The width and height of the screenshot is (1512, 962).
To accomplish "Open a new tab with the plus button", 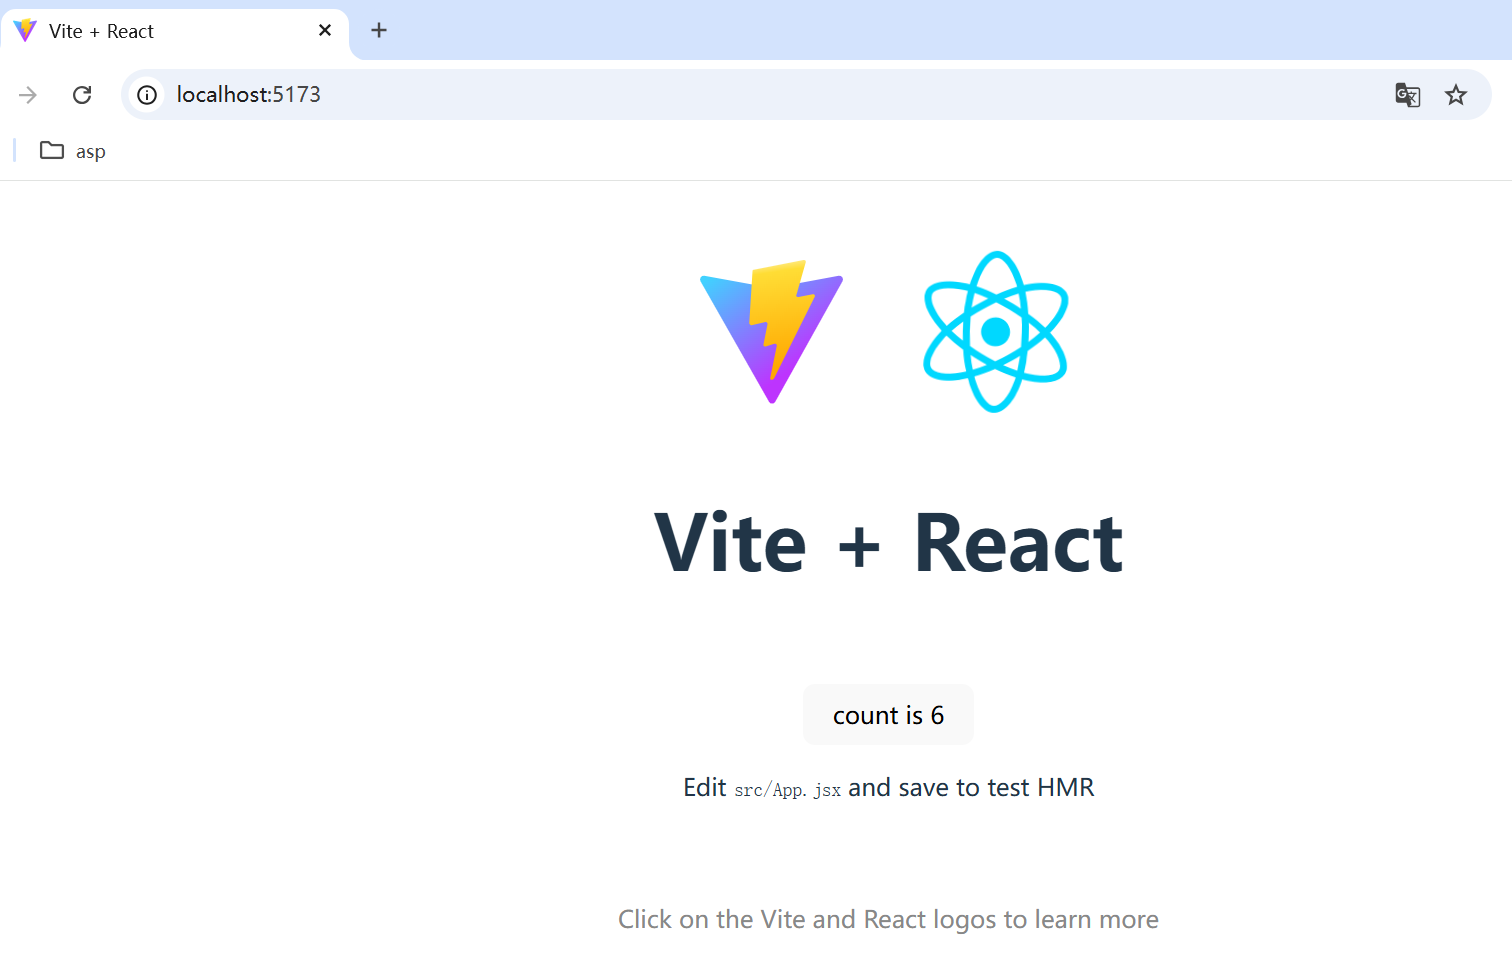I will [379, 30].
